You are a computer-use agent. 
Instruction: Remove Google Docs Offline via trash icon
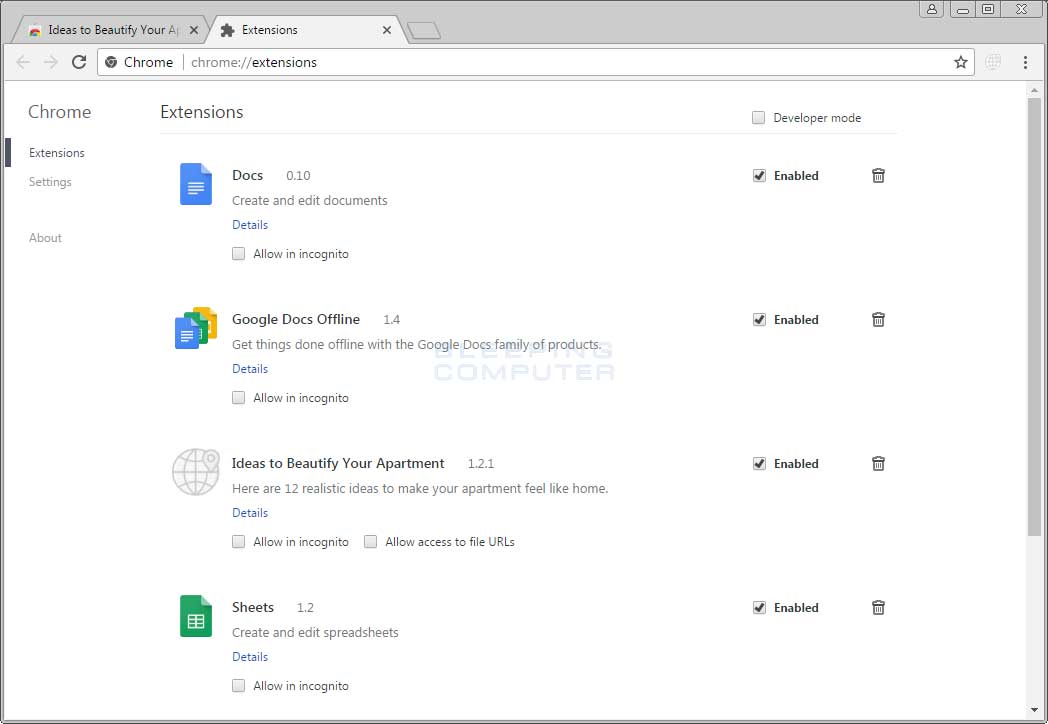(878, 320)
